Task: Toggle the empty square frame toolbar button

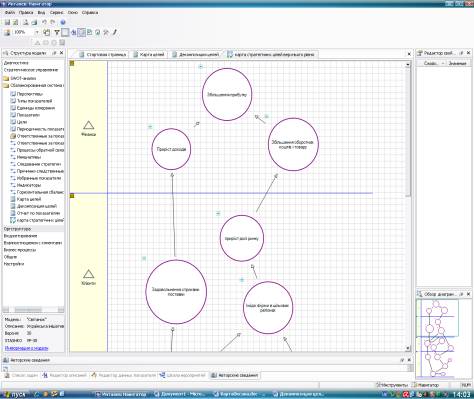Action: [65, 32]
